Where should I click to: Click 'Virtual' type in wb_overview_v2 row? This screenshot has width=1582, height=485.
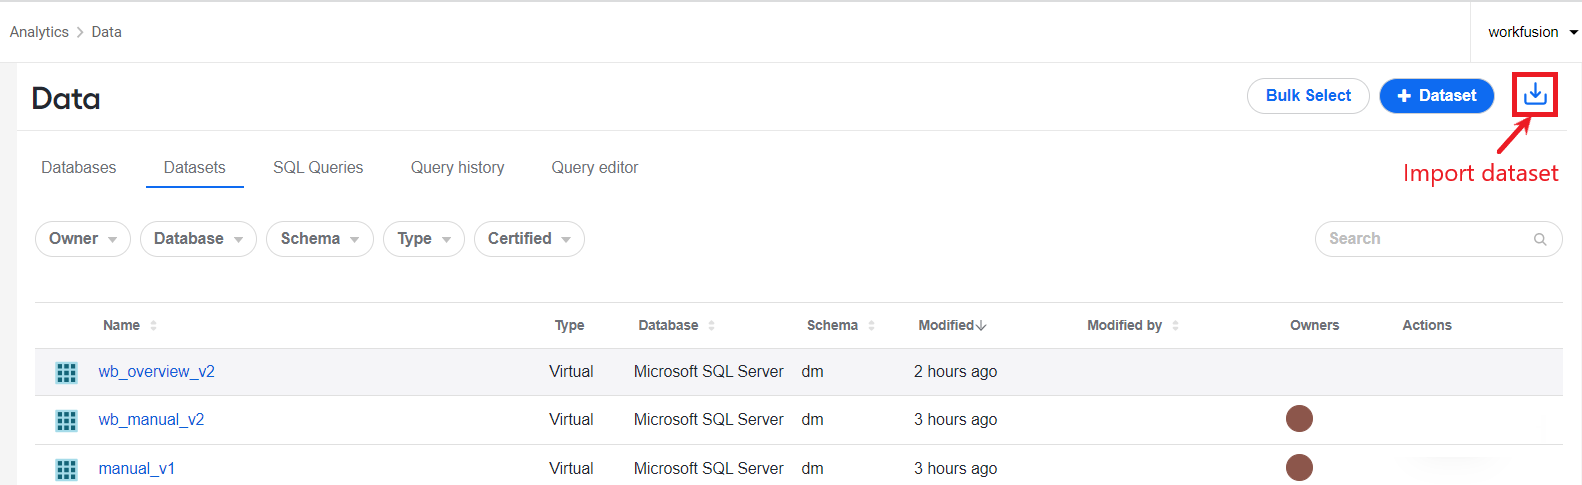pos(571,372)
